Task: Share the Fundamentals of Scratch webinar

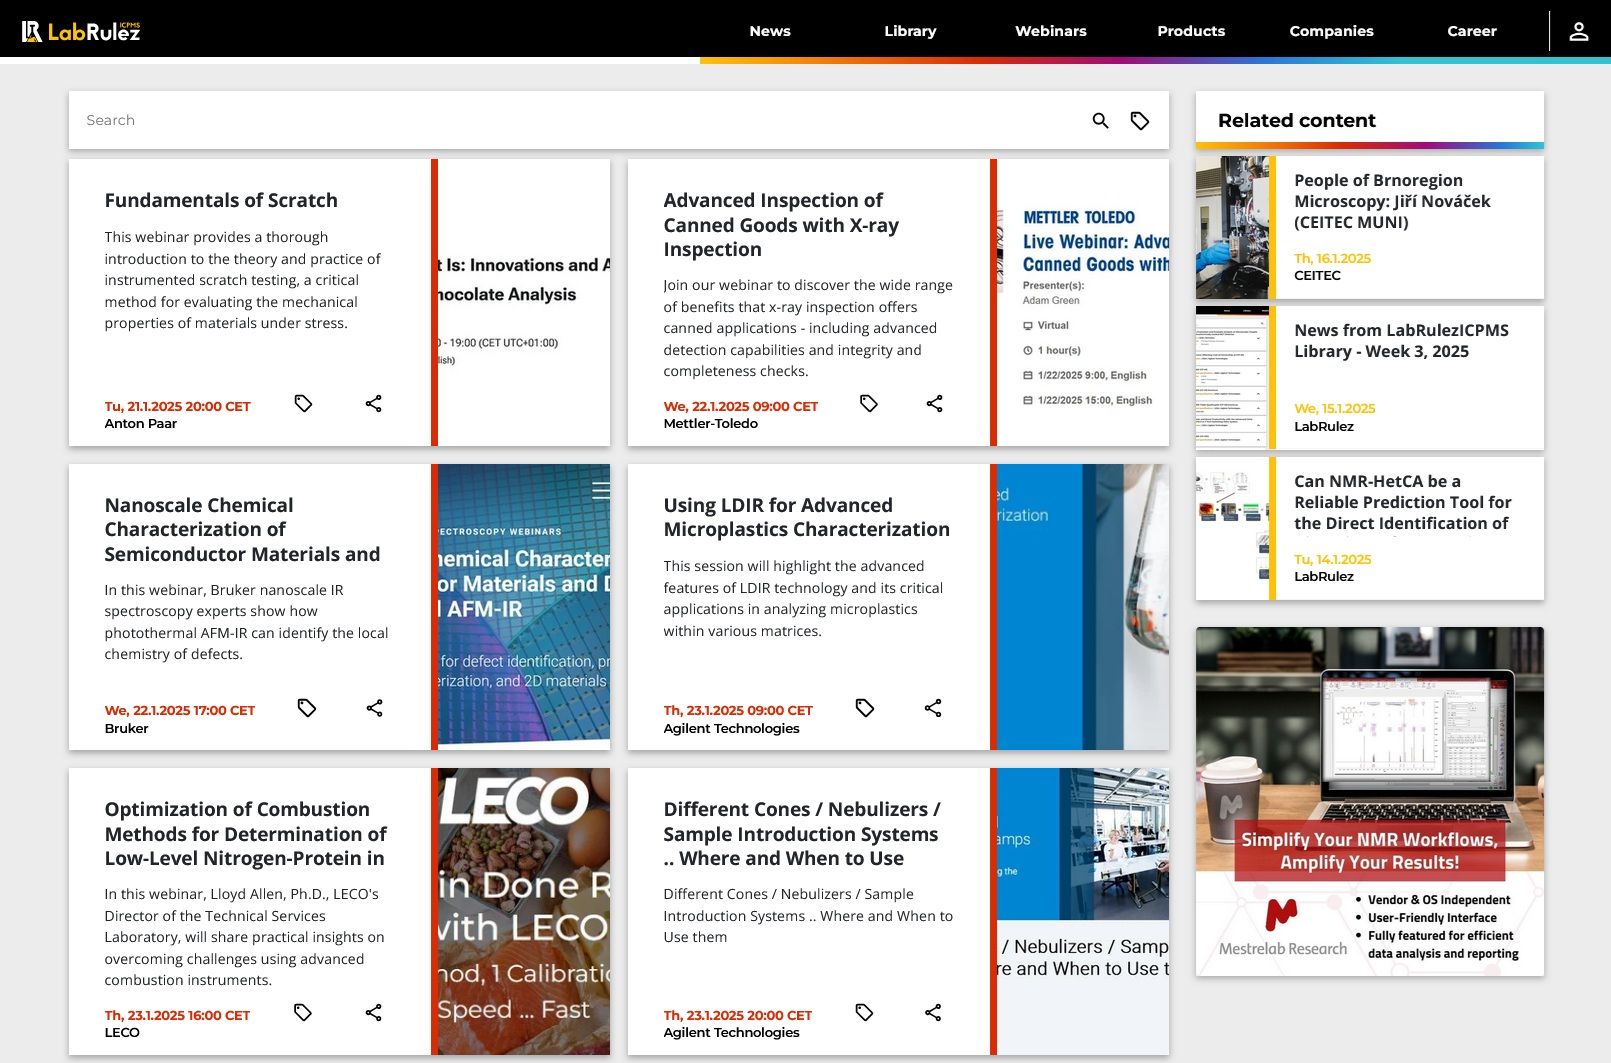Action: [x=374, y=403]
